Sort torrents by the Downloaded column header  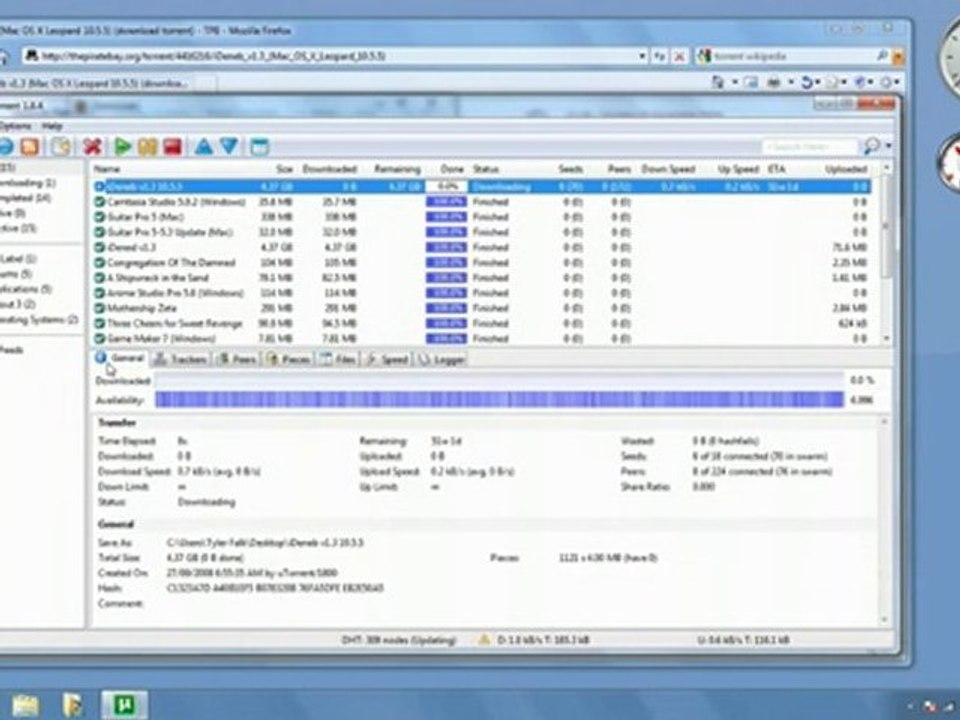click(329, 169)
